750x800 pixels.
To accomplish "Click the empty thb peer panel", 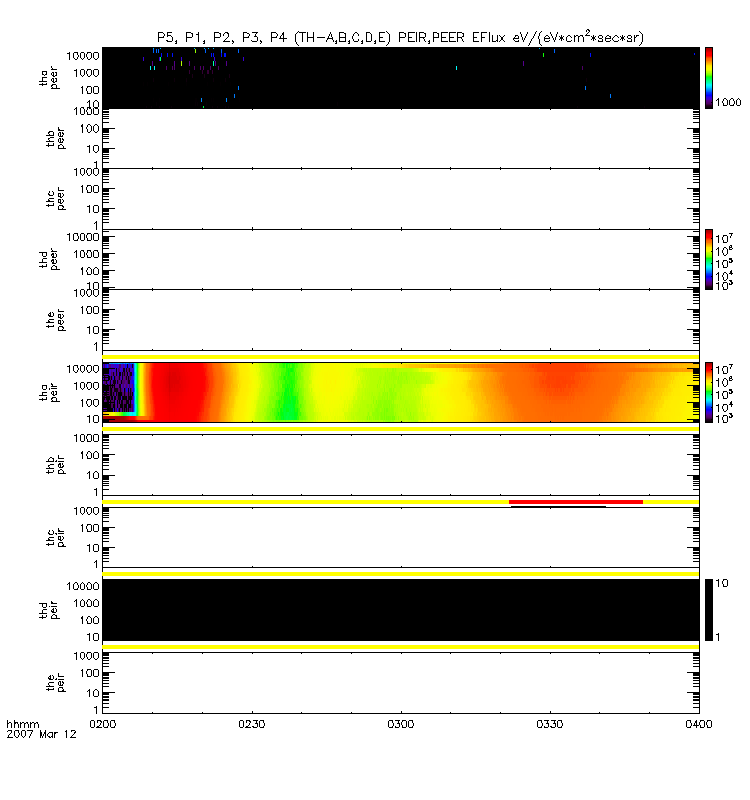I will (x=400, y=138).
